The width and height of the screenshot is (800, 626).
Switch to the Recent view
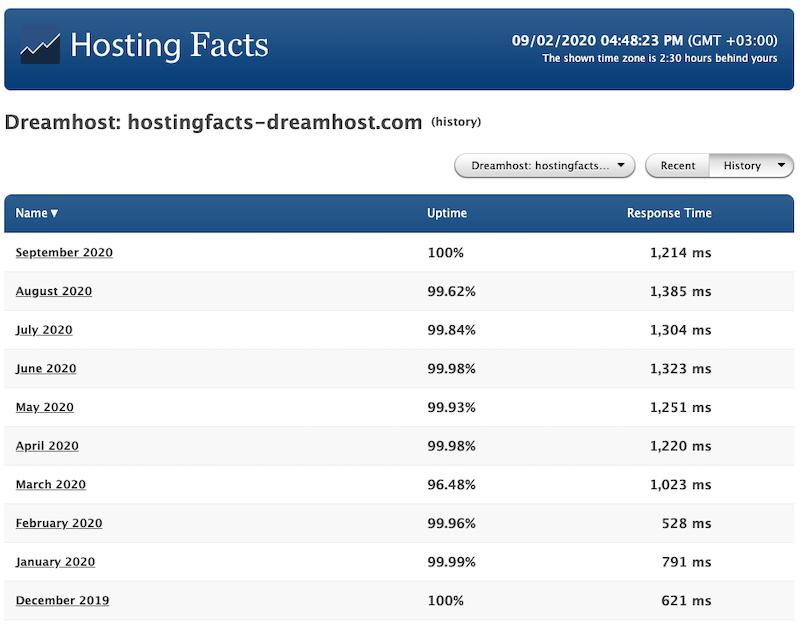[x=678, y=166]
